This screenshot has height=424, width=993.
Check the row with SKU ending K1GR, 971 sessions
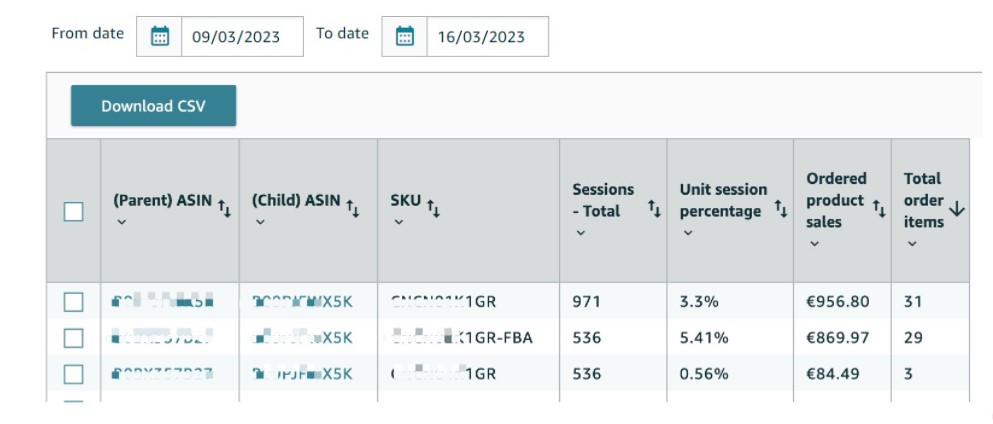pyautogui.click(x=73, y=302)
